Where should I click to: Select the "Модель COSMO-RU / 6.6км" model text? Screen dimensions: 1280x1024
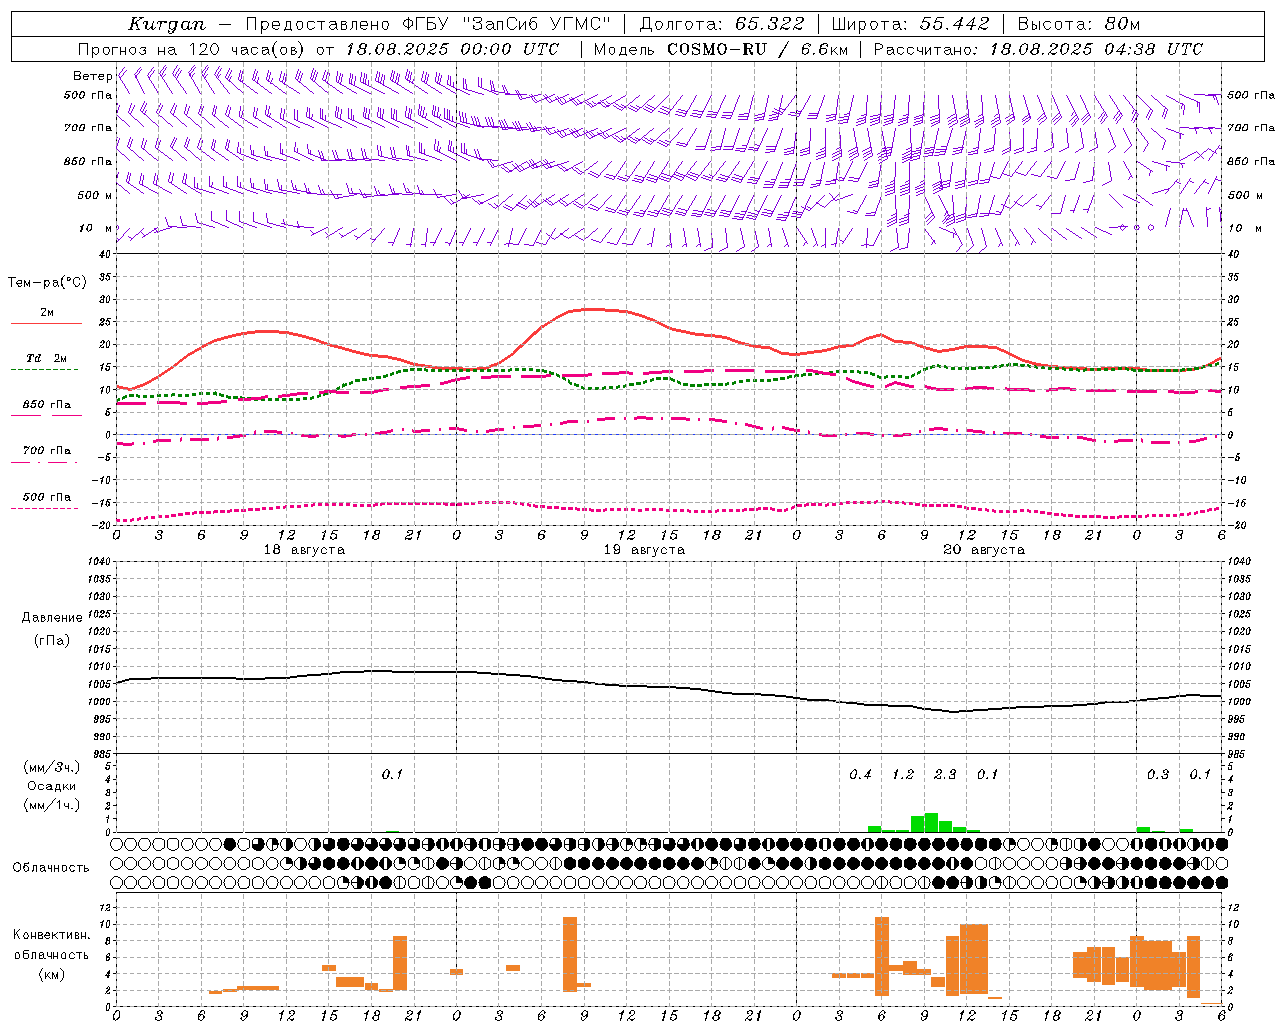coord(721,49)
